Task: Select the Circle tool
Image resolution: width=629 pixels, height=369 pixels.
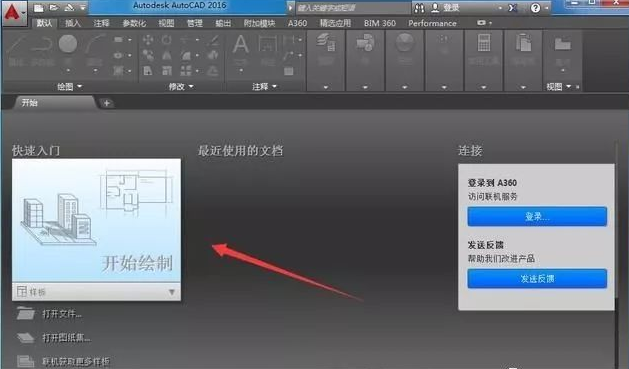Action: (x=68, y=44)
